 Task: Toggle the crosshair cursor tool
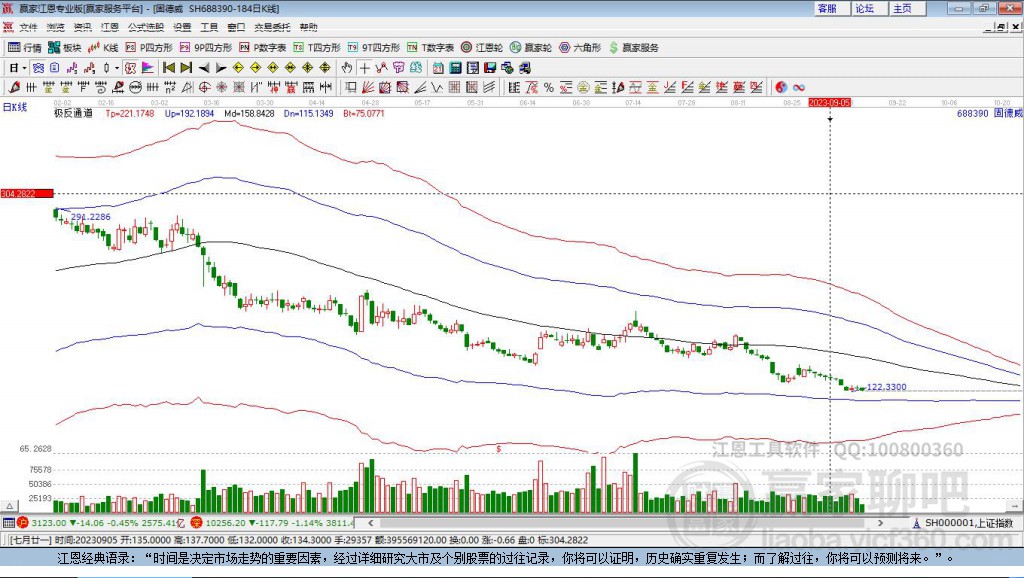point(365,67)
